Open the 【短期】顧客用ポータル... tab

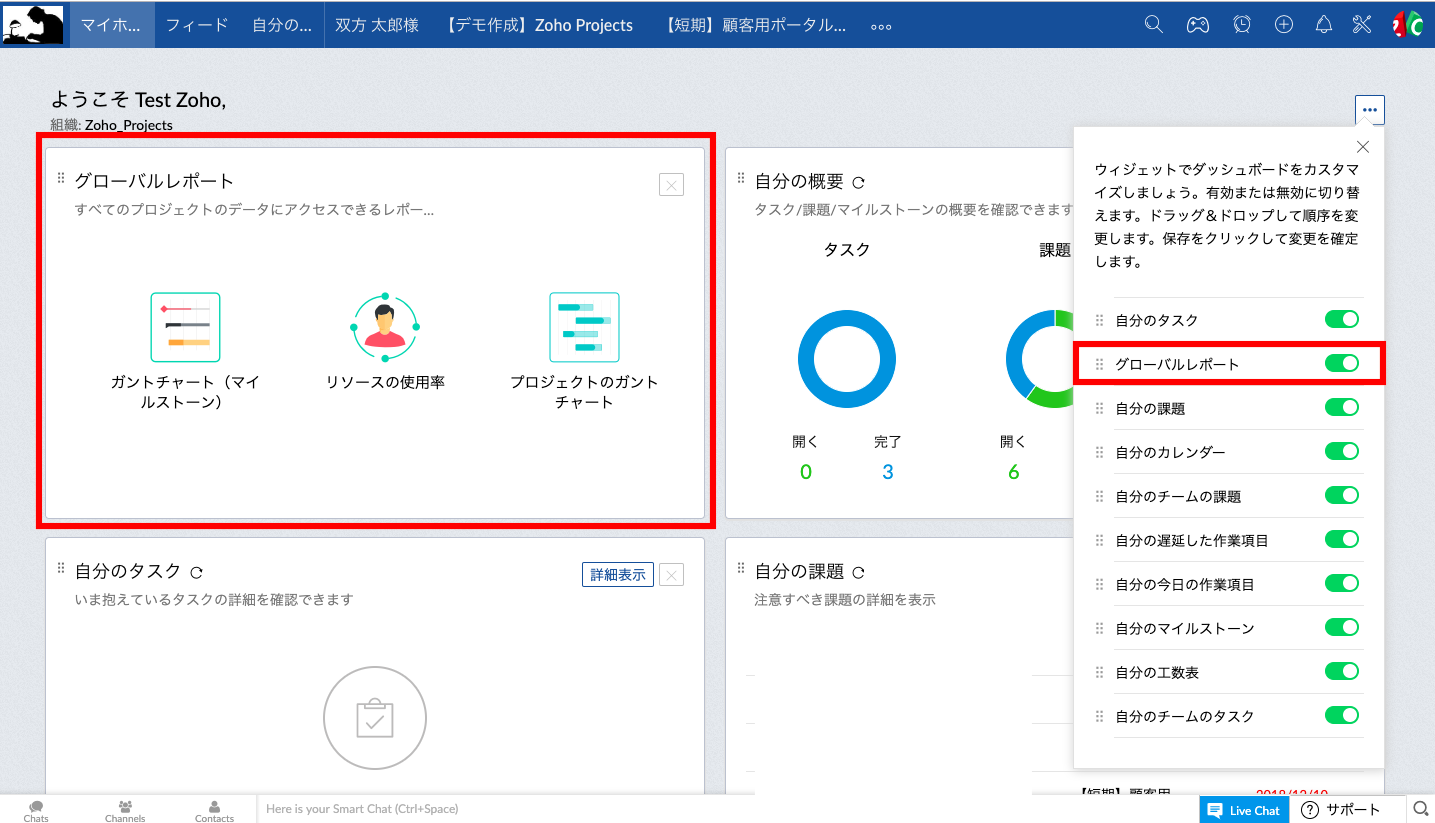755,25
